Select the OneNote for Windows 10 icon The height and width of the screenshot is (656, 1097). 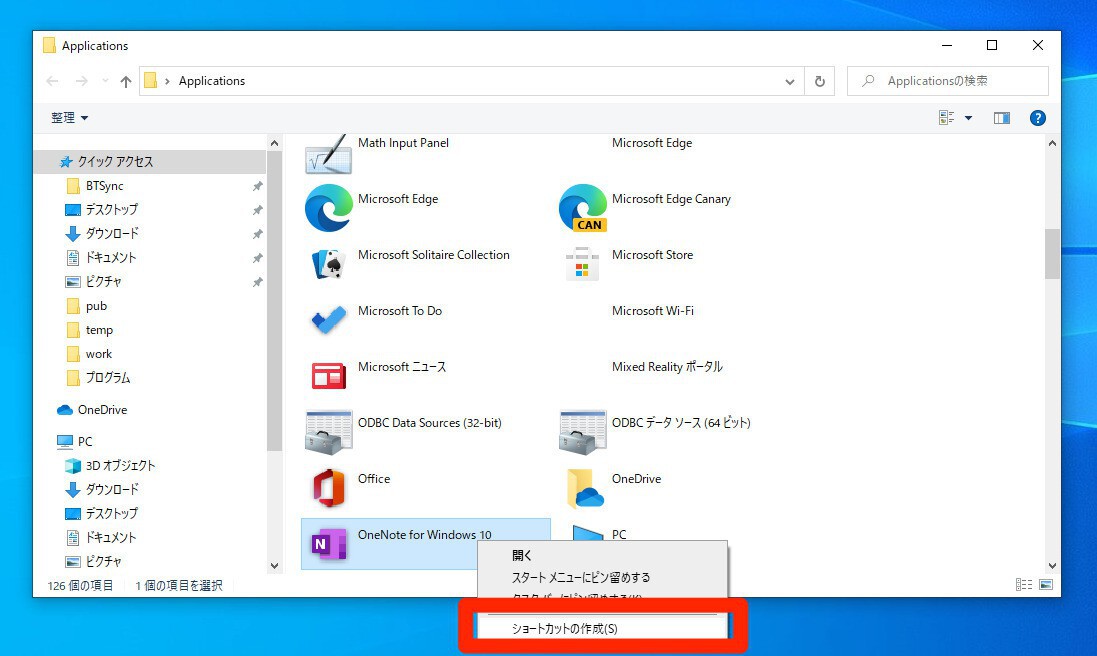click(x=328, y=543)
